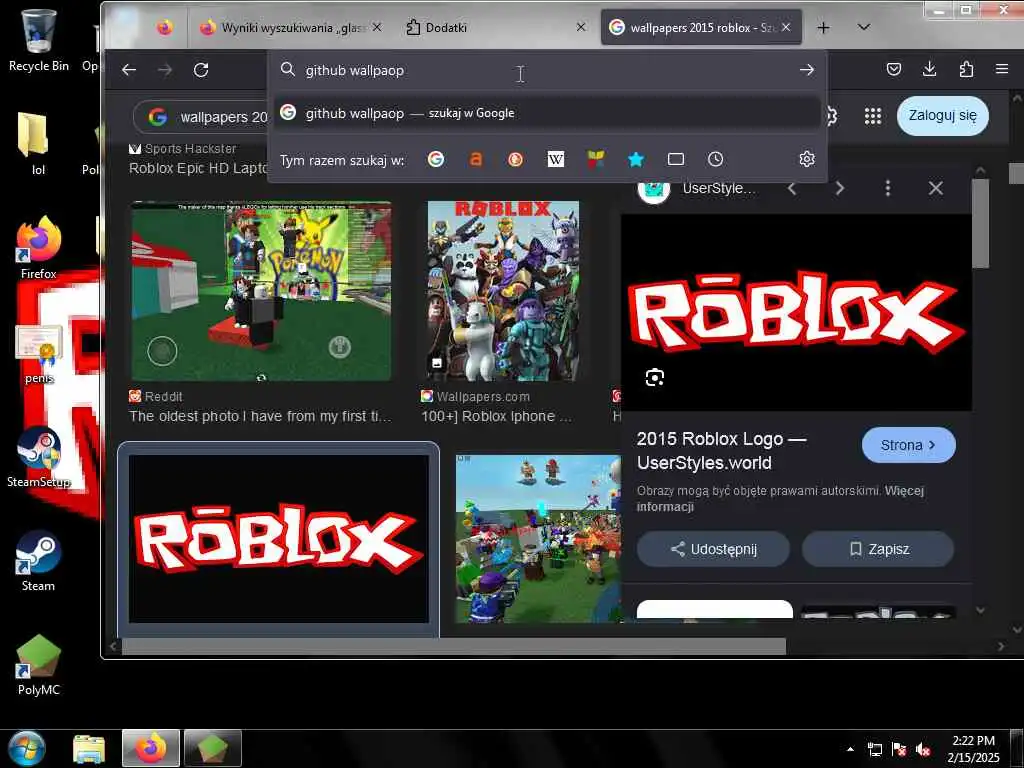This screenshot has width=1024, height=768.
Task: Open the muted volume tray icon
Action: click(923, 749)
